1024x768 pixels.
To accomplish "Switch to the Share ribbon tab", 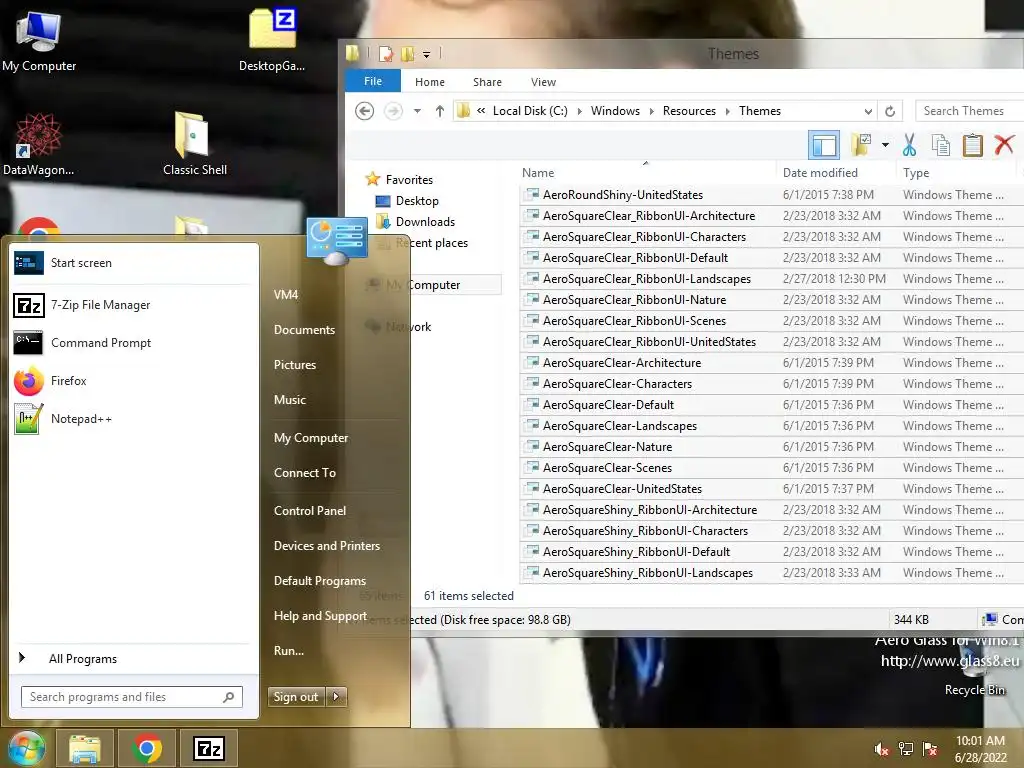I will pos(487,82).
